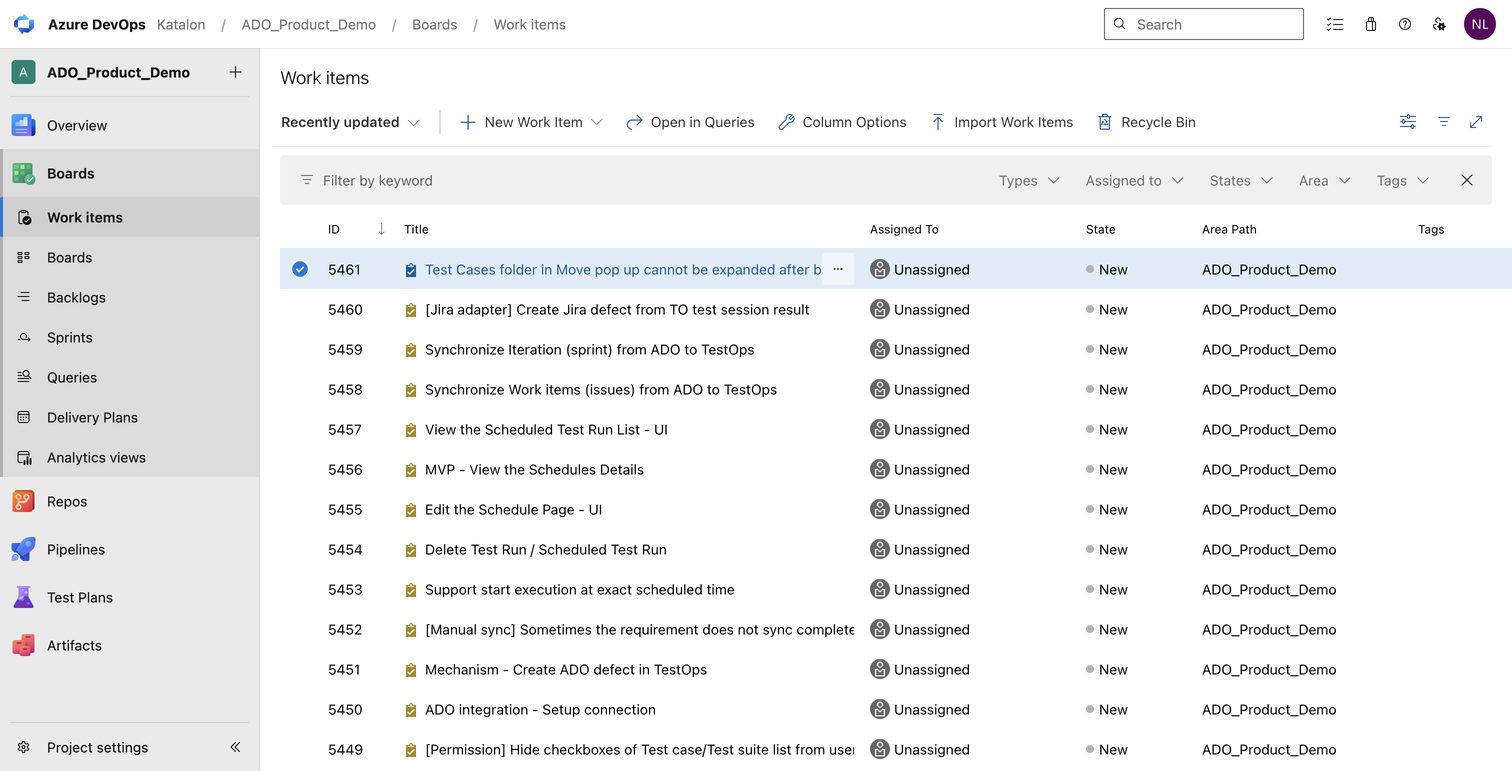This screenshot has height=771, width=1512.
Task: Click Open in Queries button
Action: point(690,121)
